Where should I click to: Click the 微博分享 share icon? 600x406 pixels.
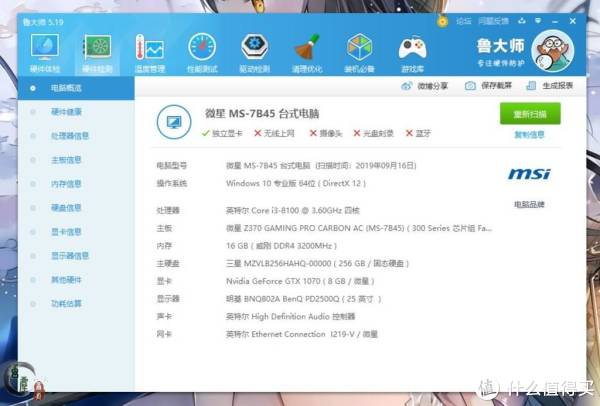click(x=406, y=86)
